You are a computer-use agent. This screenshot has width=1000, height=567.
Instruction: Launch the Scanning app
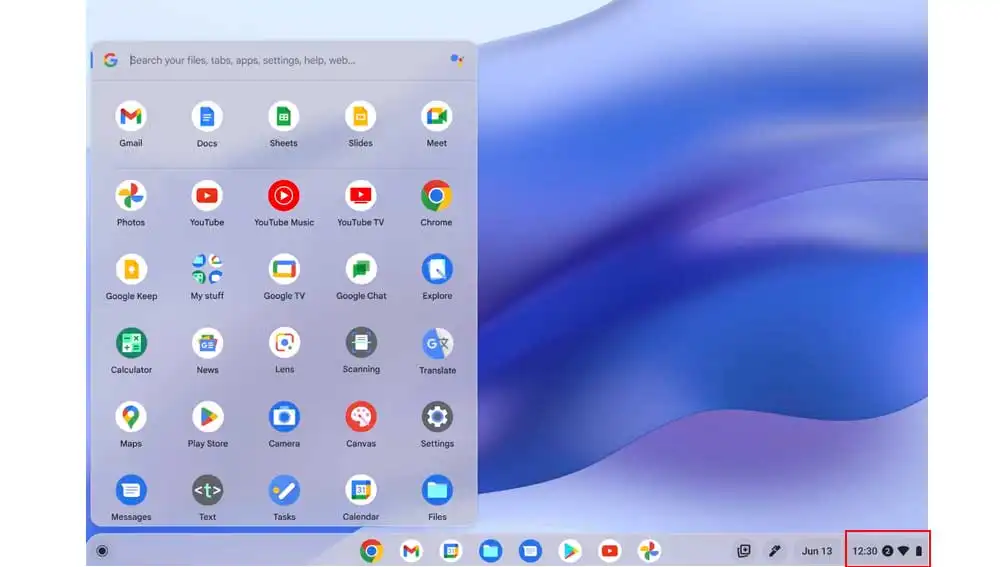pyautogui.click(x=361, y=342)
